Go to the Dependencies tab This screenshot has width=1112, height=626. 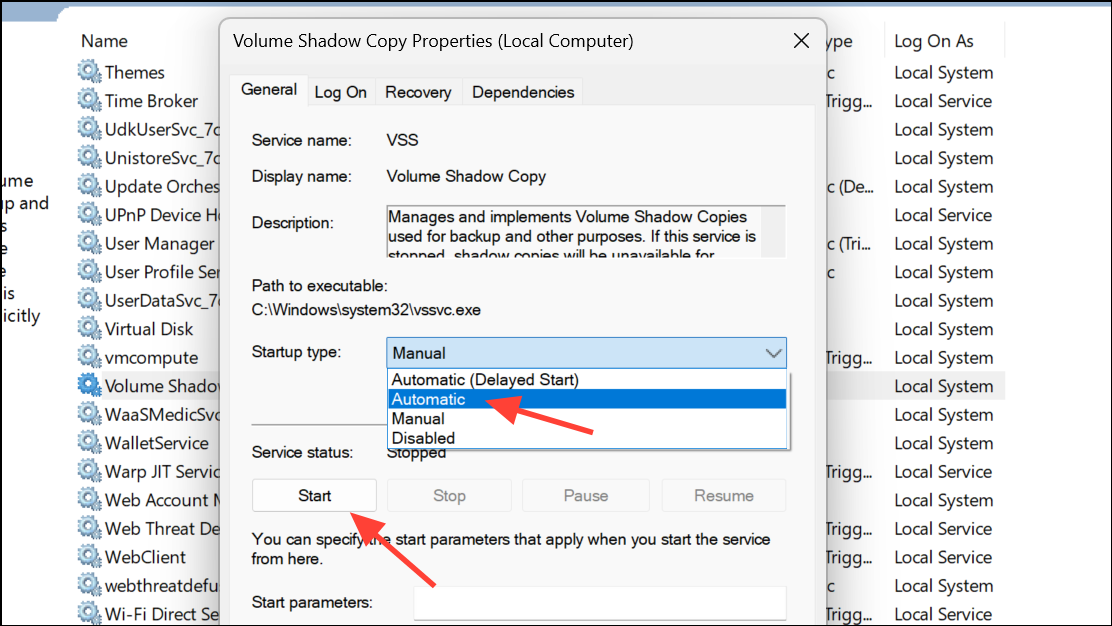click(523, 92)
